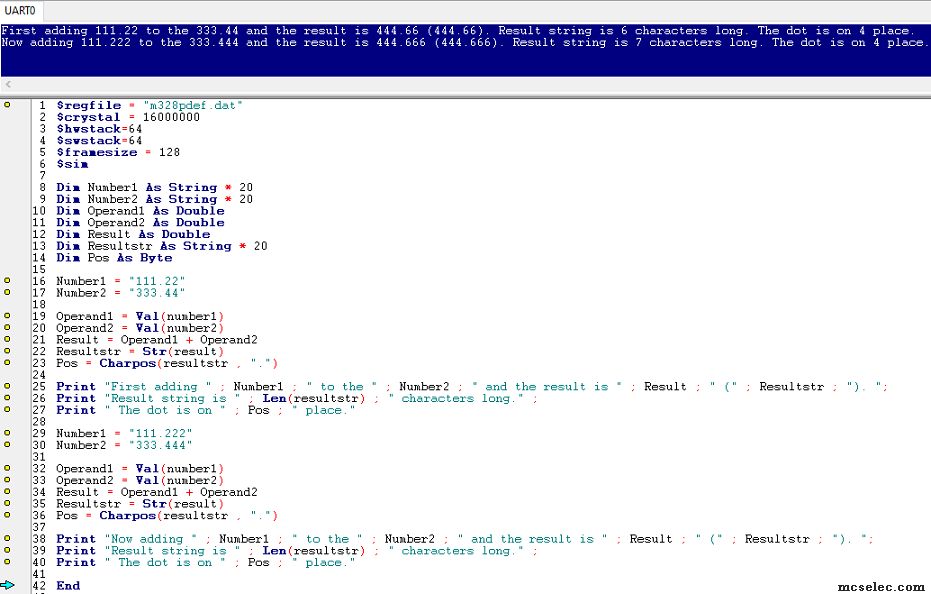Click the first terminal line starting "First adding 111.22"
This screenshot has height=594, width=931.
click(458, 30)
